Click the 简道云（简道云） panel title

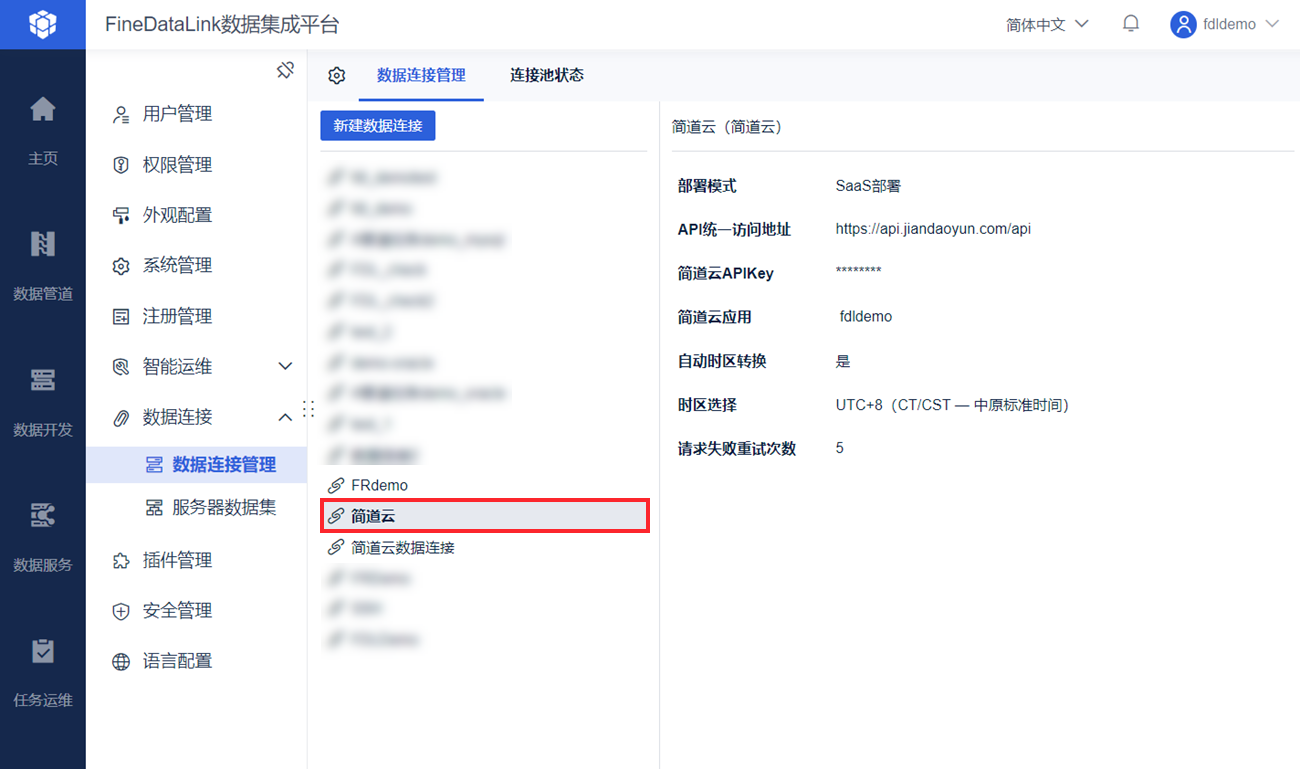click(727, 127)
